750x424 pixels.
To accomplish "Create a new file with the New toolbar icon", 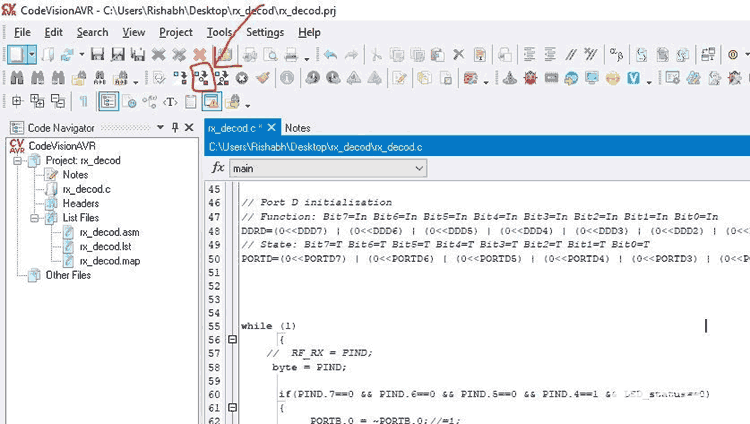I will (x=16, y=55).
